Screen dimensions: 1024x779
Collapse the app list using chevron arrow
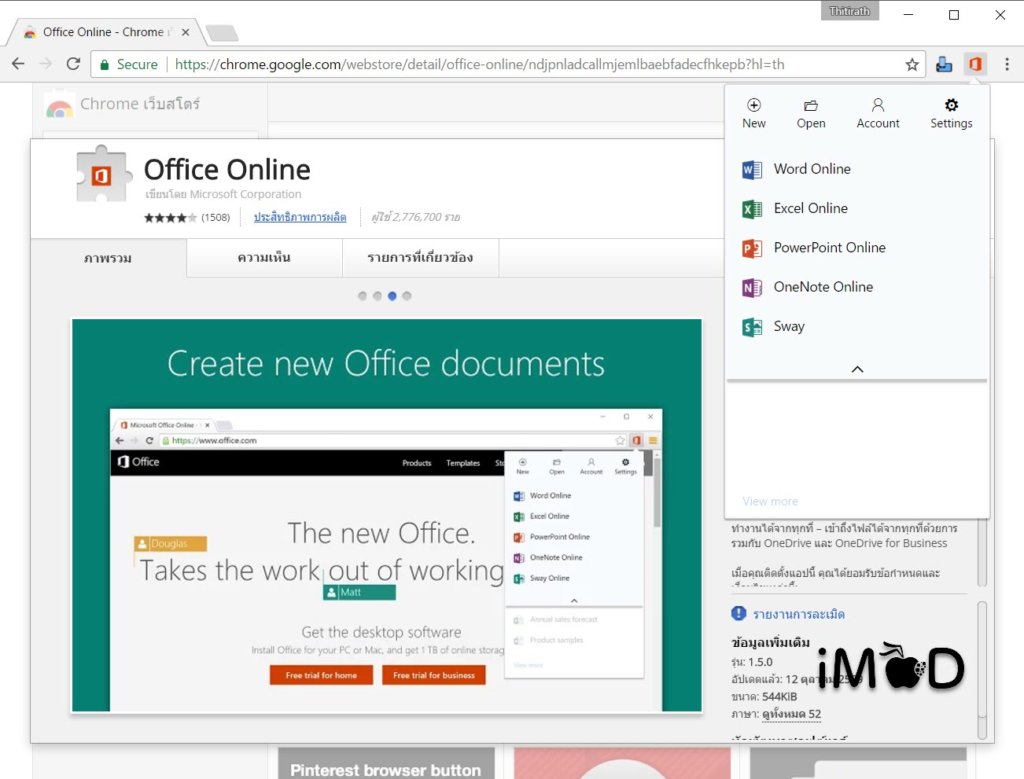pyautogui.click(x=857, y=369)
